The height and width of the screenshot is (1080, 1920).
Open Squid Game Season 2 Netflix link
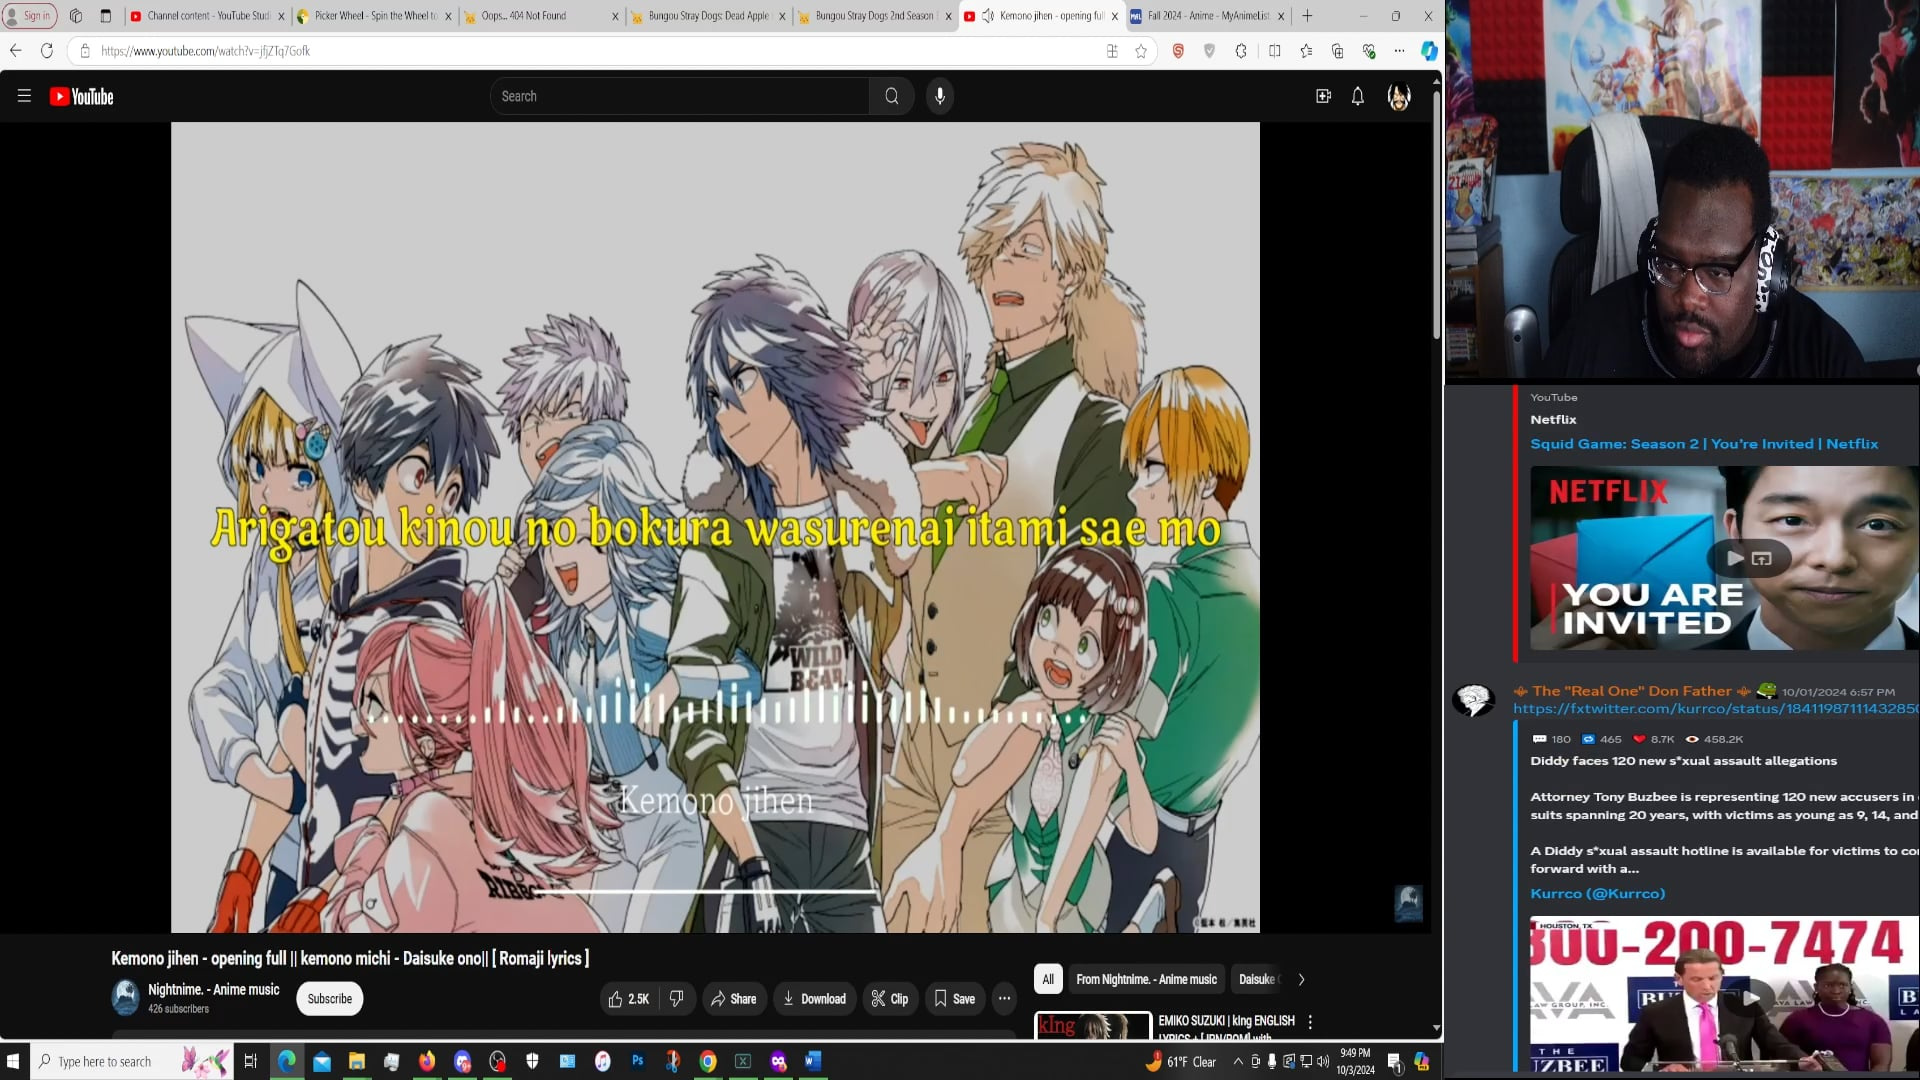1704,444
